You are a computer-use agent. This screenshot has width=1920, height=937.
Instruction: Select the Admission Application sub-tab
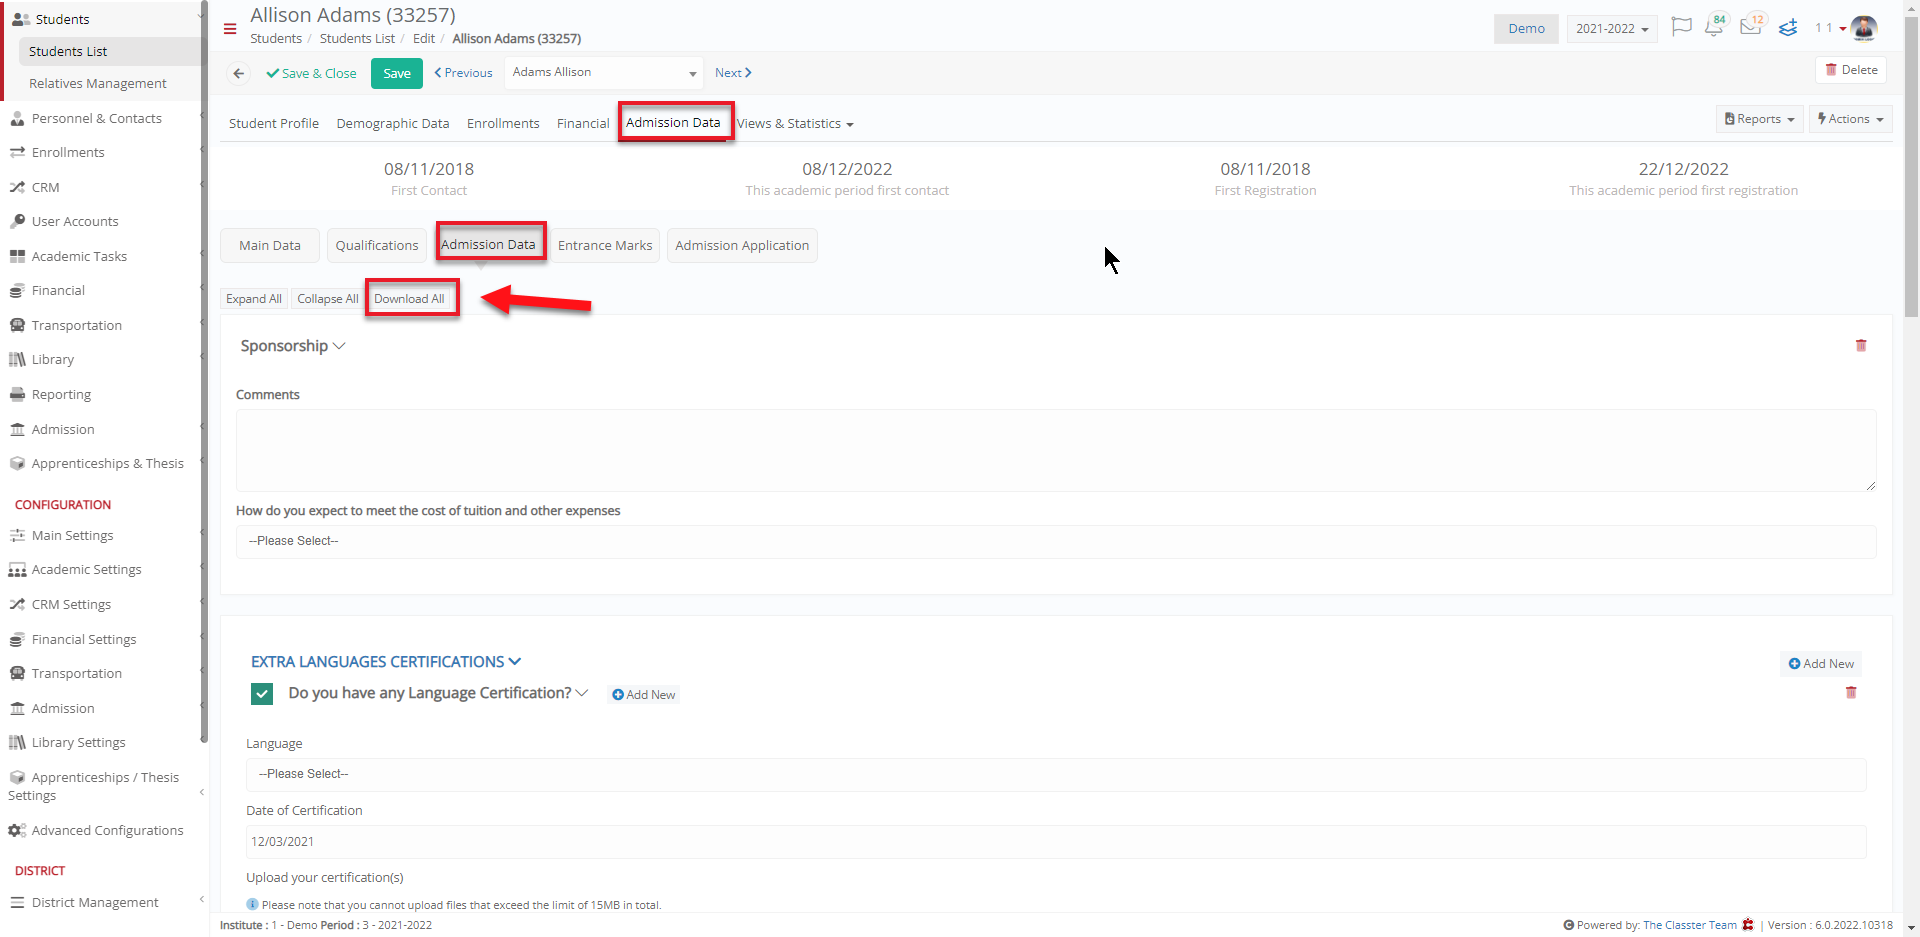[x=742, y=245]
